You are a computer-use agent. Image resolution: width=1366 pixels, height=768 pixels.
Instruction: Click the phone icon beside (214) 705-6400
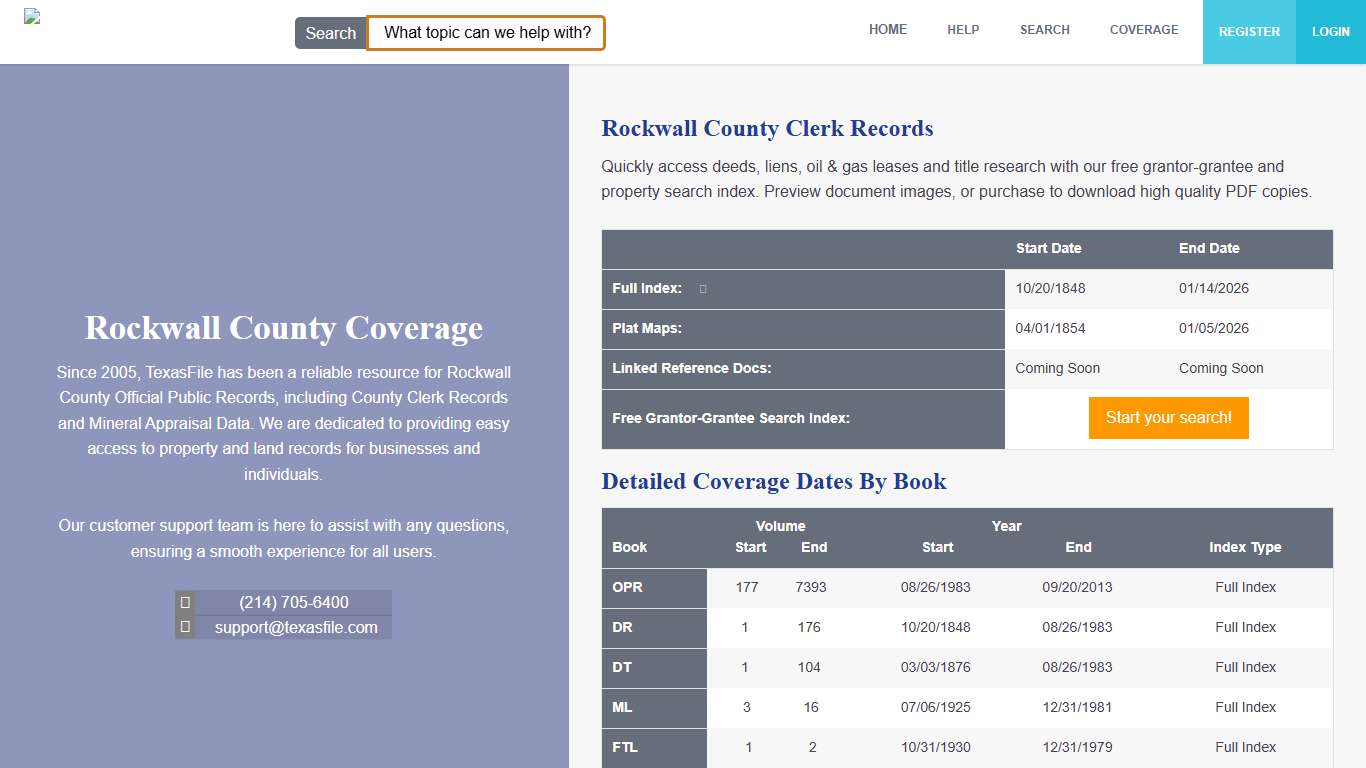point(185,601)
